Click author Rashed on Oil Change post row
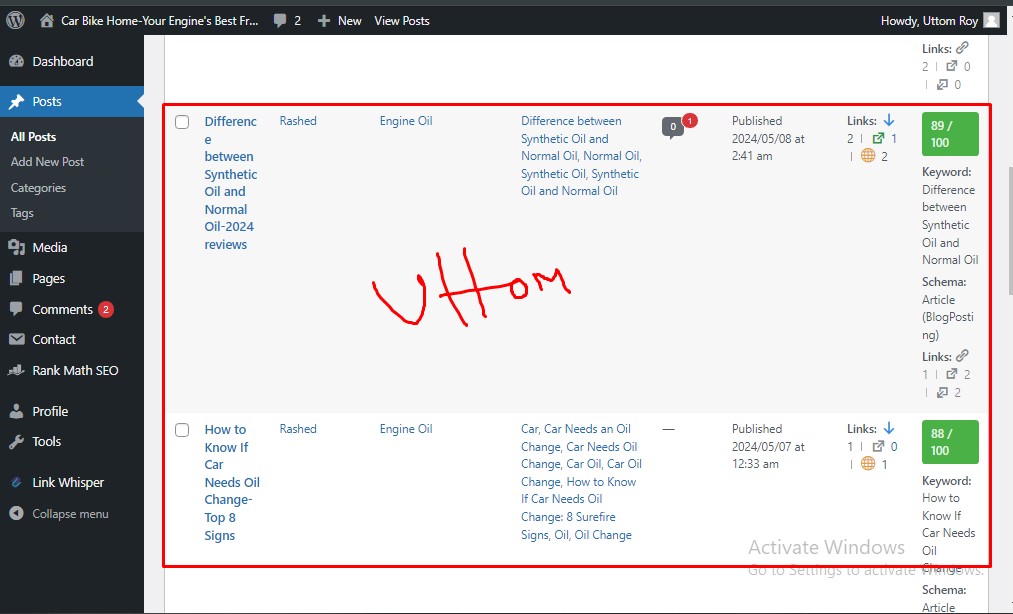Image resolution: width=1013 pixels, height=614 pixels. pos(298,429)
